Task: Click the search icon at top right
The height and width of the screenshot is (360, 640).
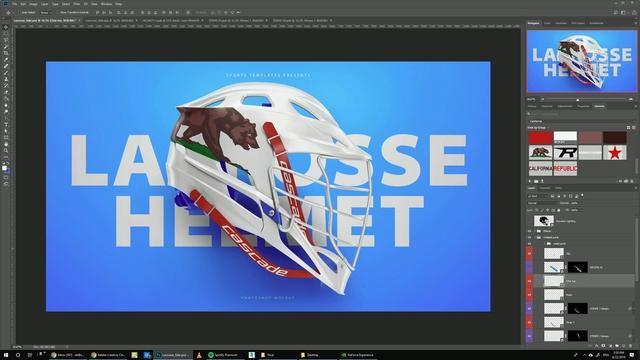Action: pyautogui.click(x=616, y=13)
